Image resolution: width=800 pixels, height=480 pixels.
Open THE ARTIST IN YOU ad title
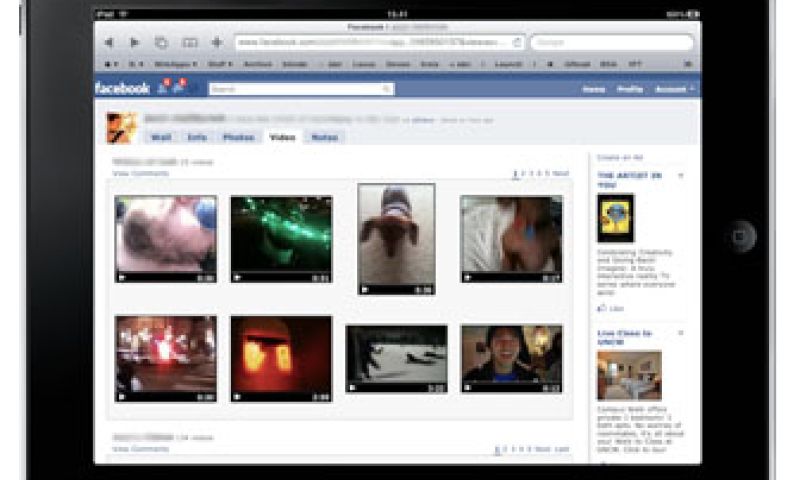[x=630, y=180]
